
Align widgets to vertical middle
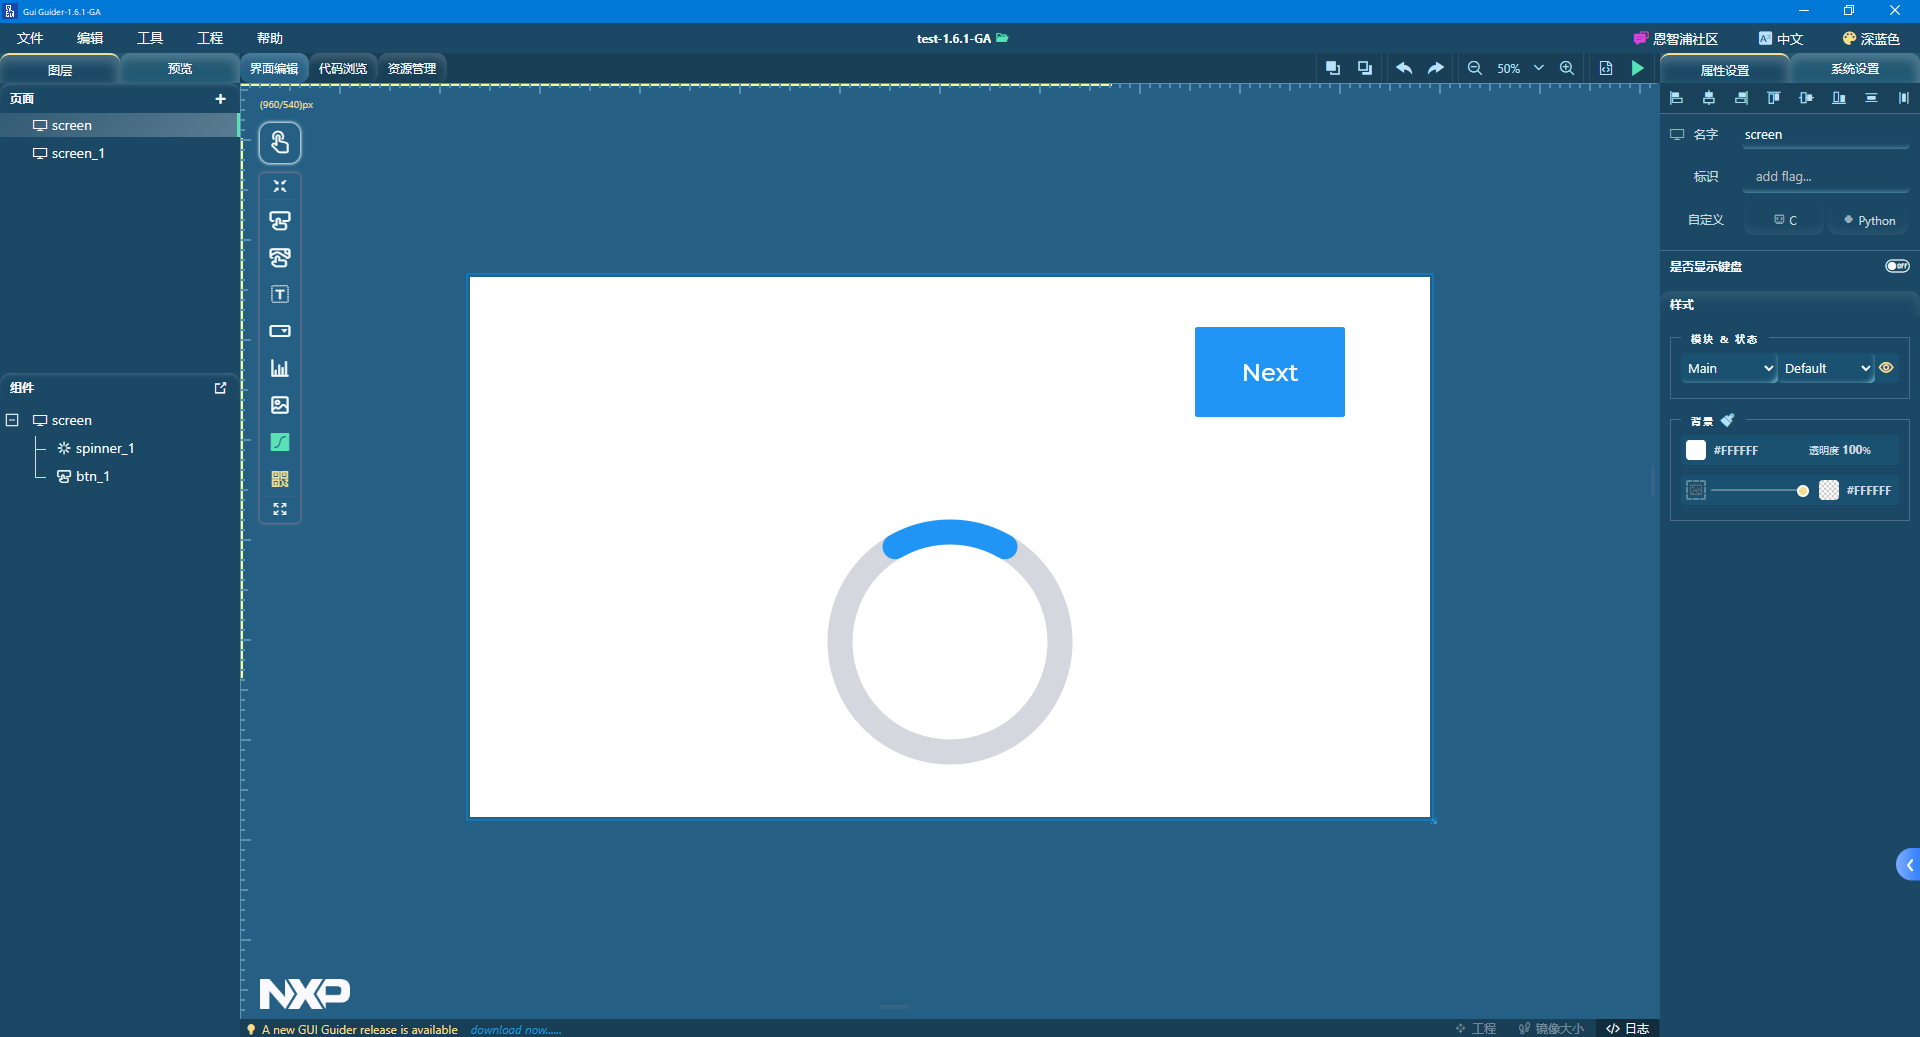tap(1806, 98)
